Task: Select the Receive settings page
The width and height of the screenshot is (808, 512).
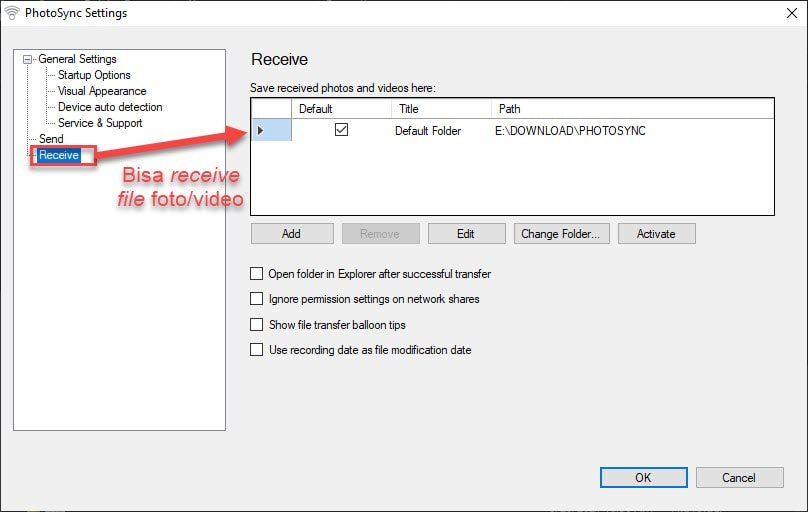Action: [x=59, y=155]
